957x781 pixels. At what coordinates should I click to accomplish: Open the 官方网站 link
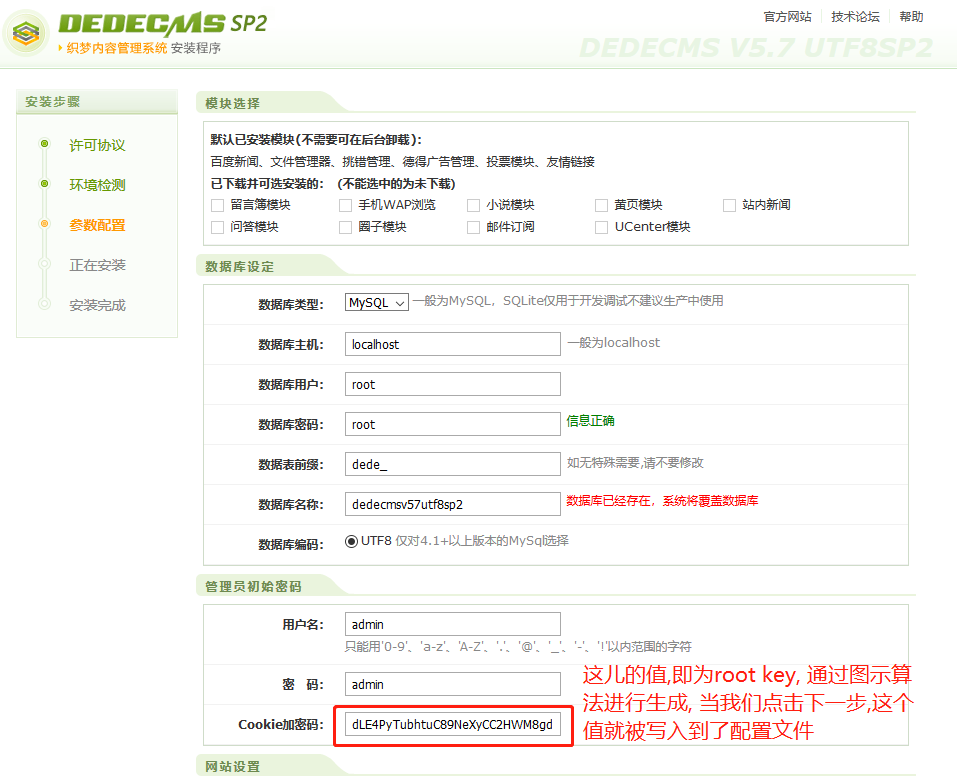point(787,16)
